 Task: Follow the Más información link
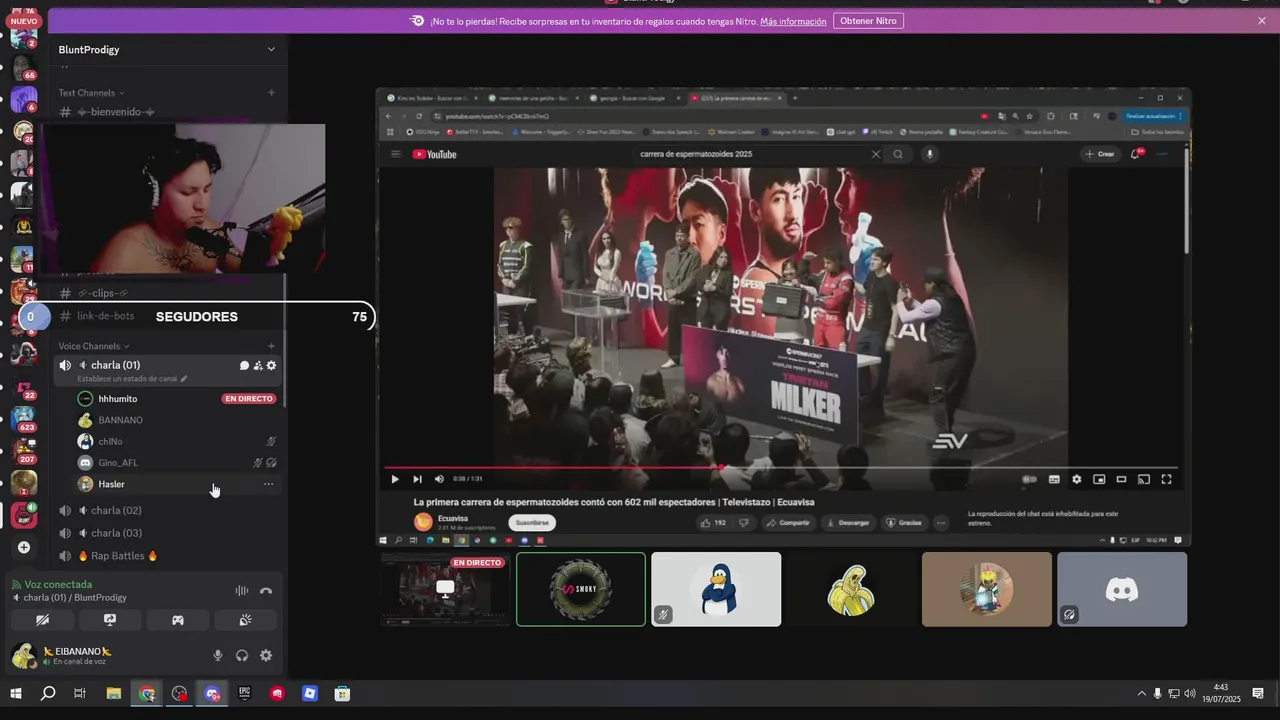pyautogui.click(x=793, y=21)
